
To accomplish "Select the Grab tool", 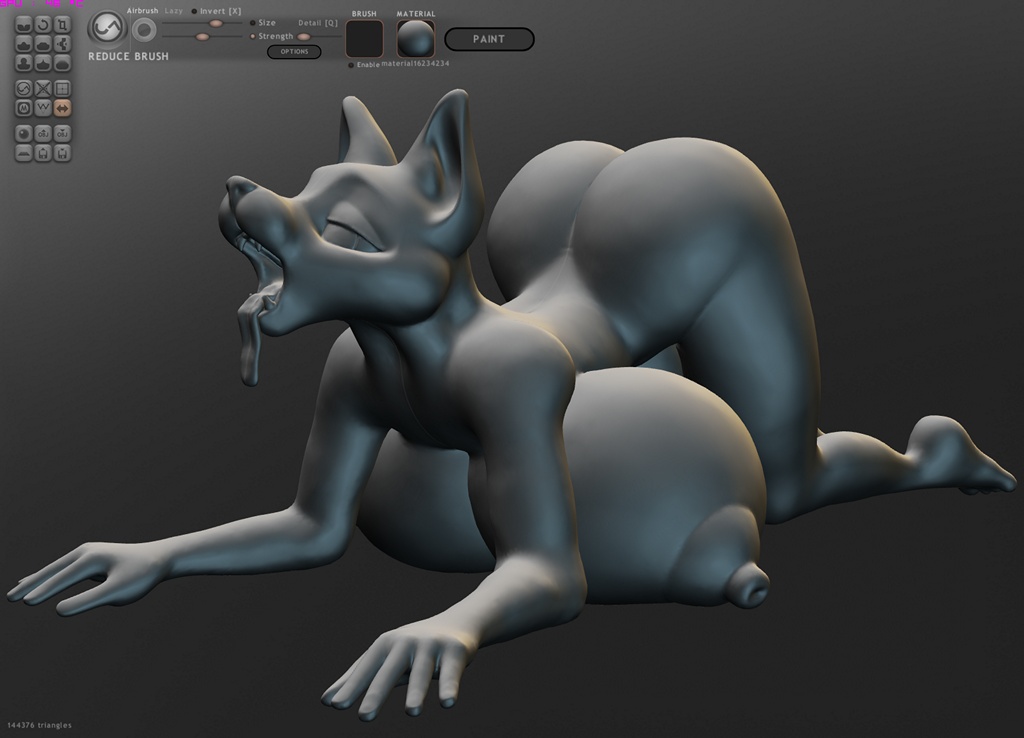I will click(62, 44).
